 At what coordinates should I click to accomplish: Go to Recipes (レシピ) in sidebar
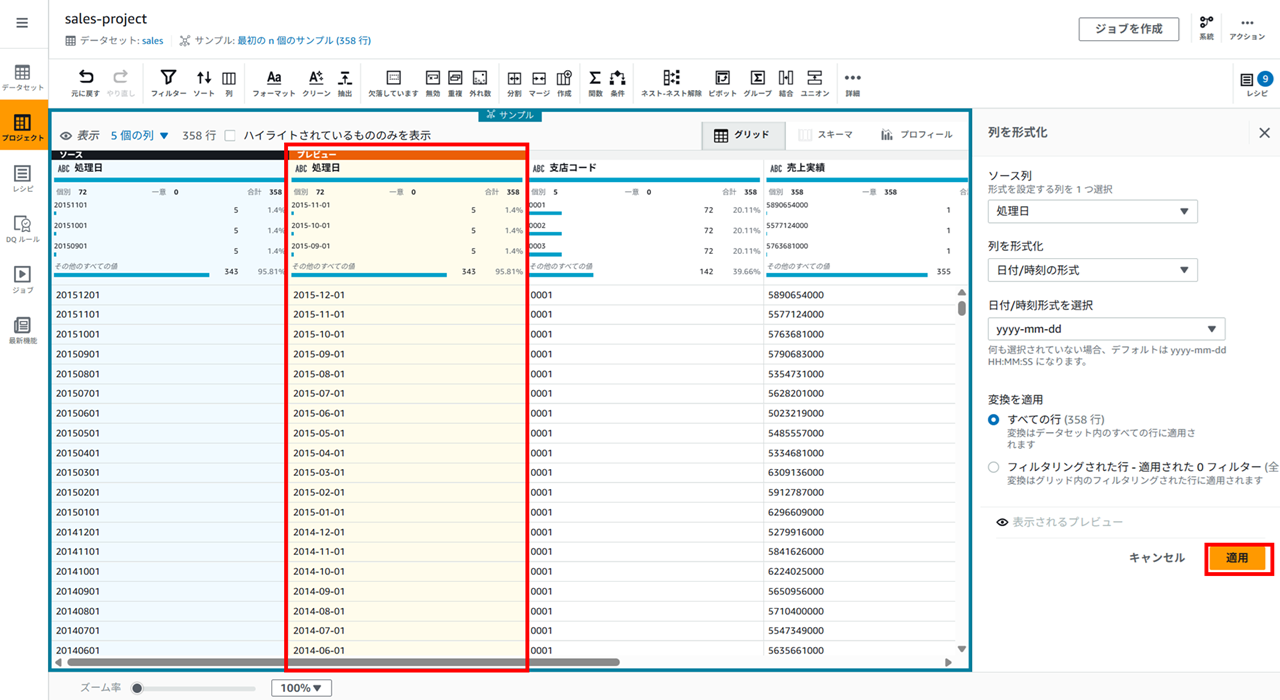coord(23,179)
